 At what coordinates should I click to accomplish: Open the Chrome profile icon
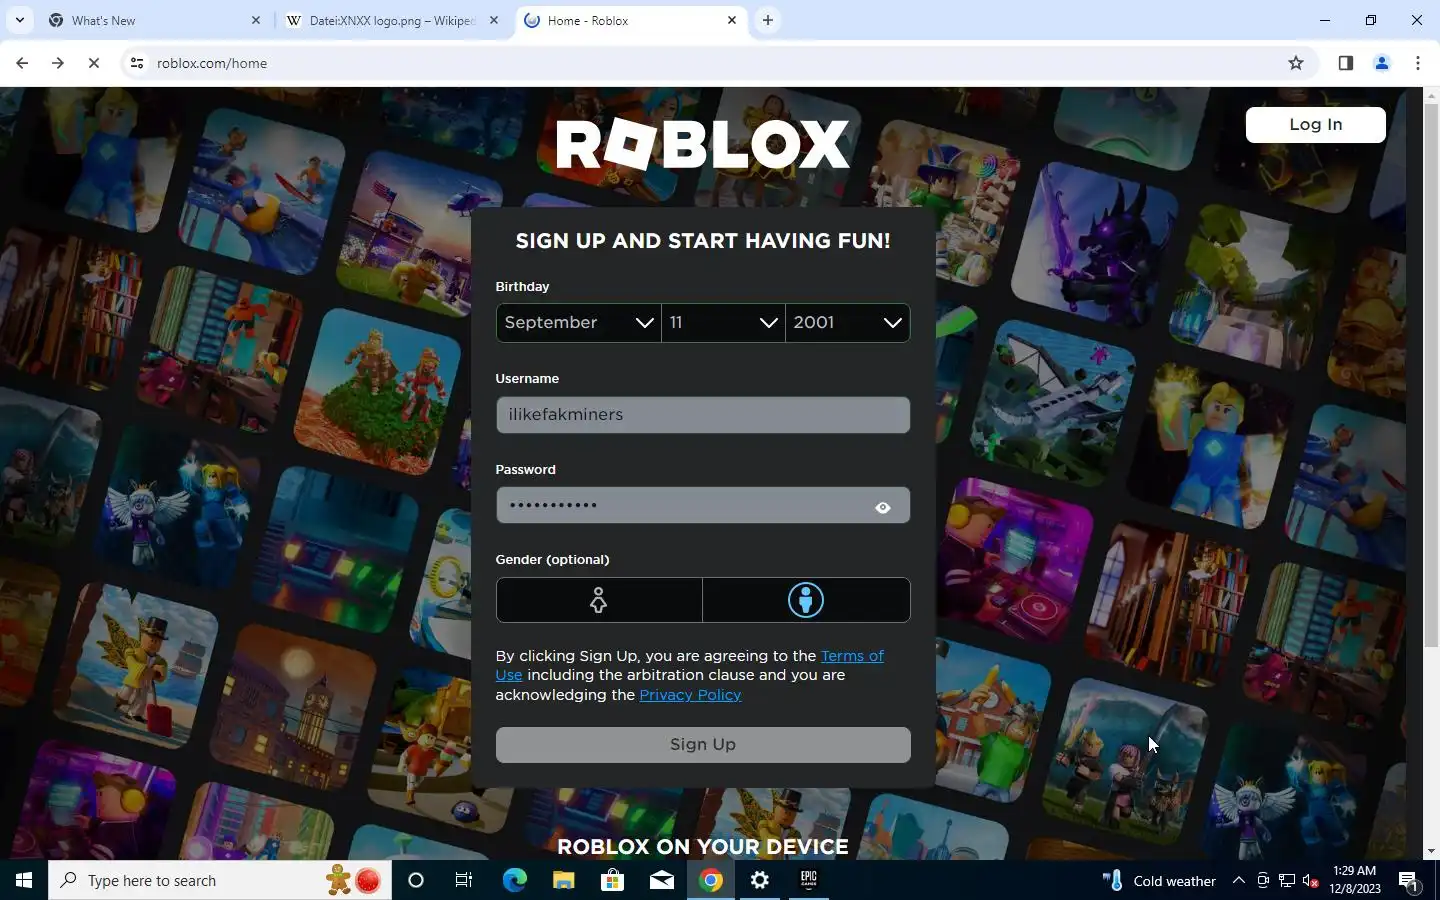click(1382, 63)
